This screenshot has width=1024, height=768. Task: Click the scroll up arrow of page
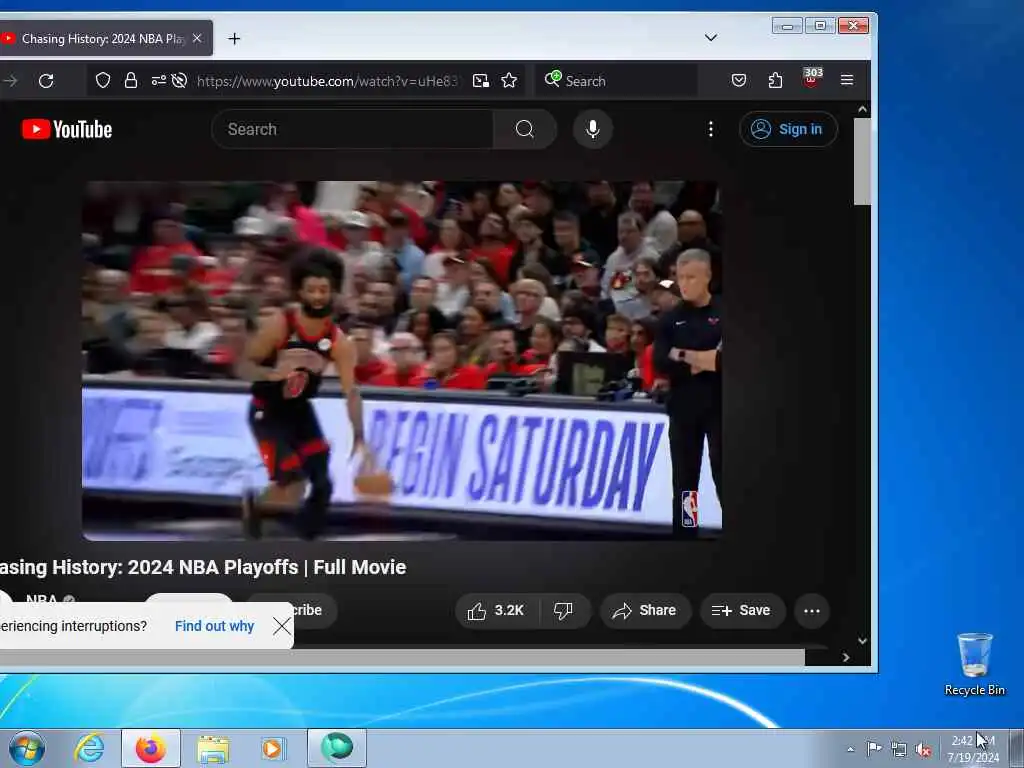[863, 109]
